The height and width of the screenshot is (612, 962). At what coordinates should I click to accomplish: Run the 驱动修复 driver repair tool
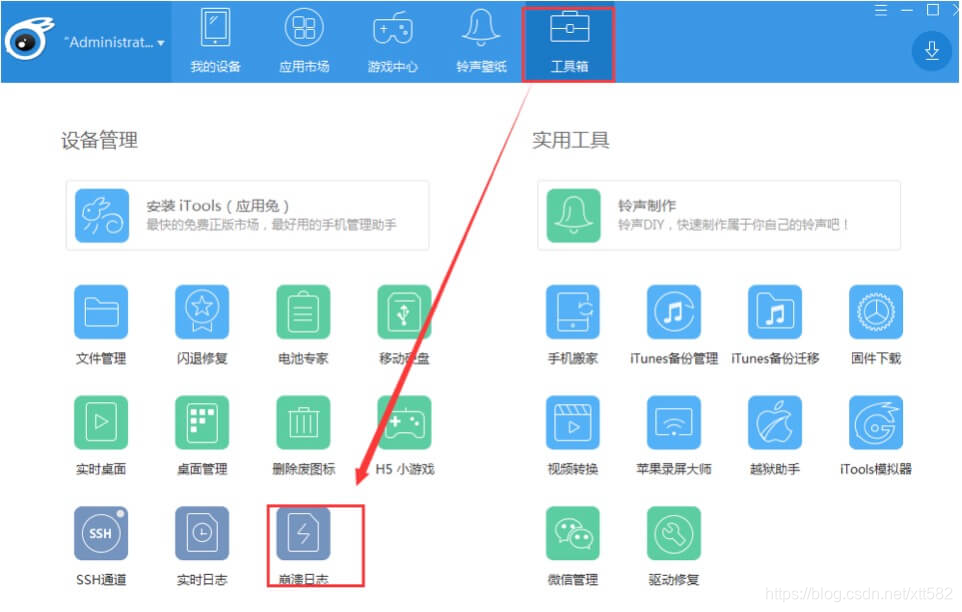click(674, 533)
